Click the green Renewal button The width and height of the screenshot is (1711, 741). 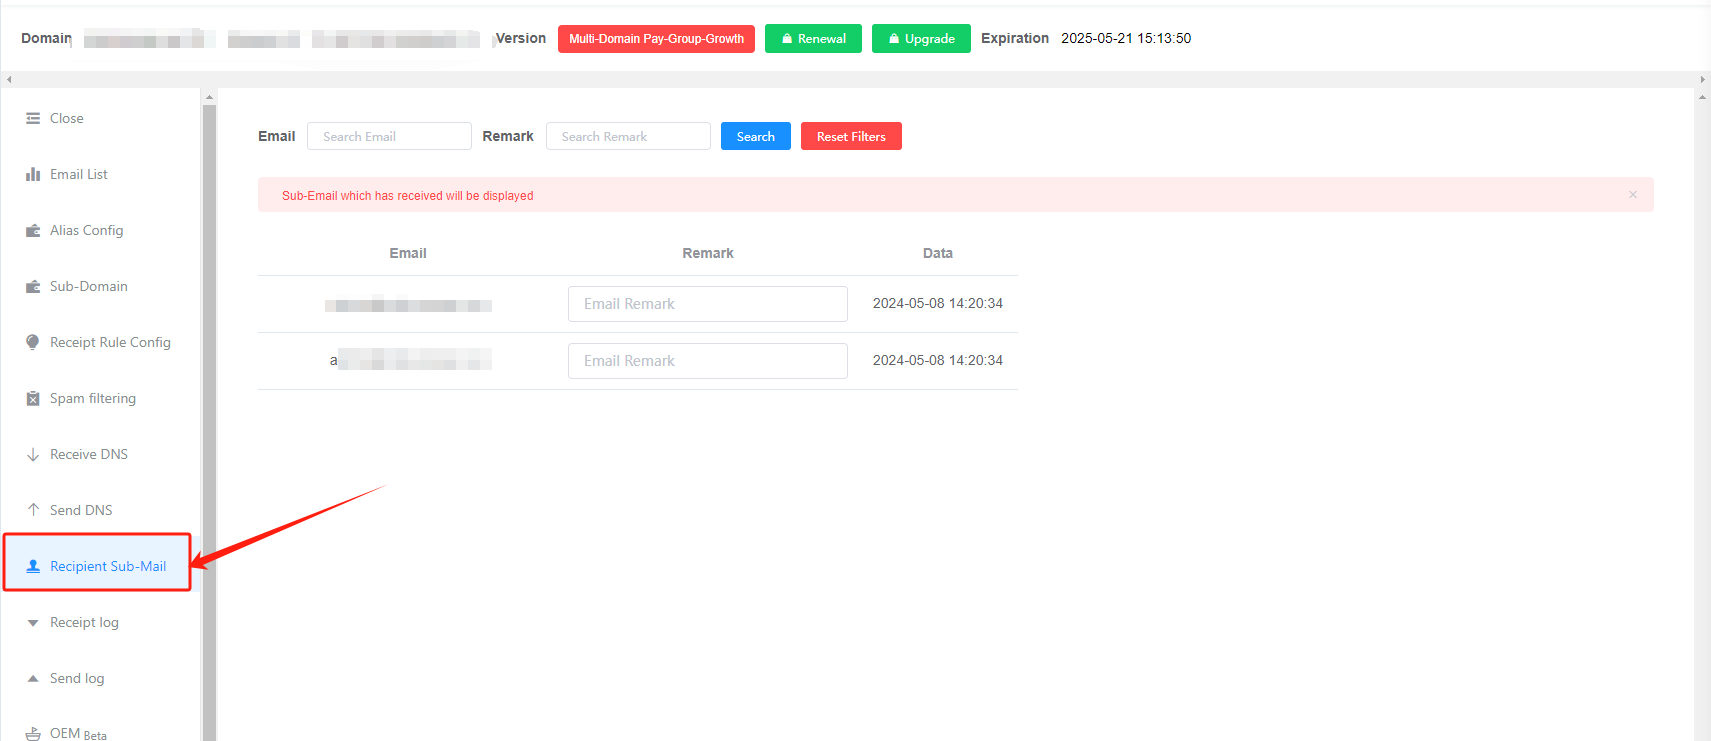coord(813,38)
